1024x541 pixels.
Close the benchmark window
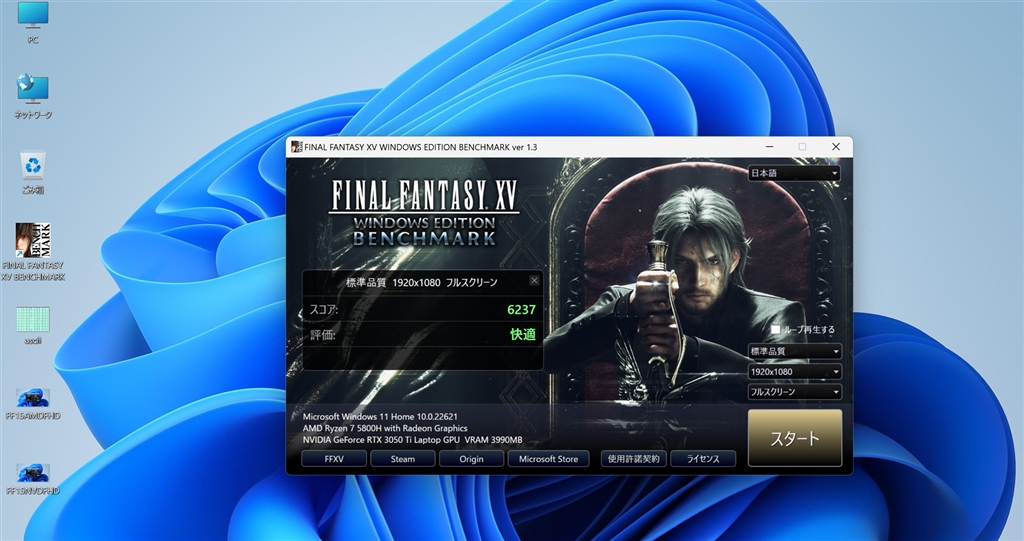click(835, 147)
